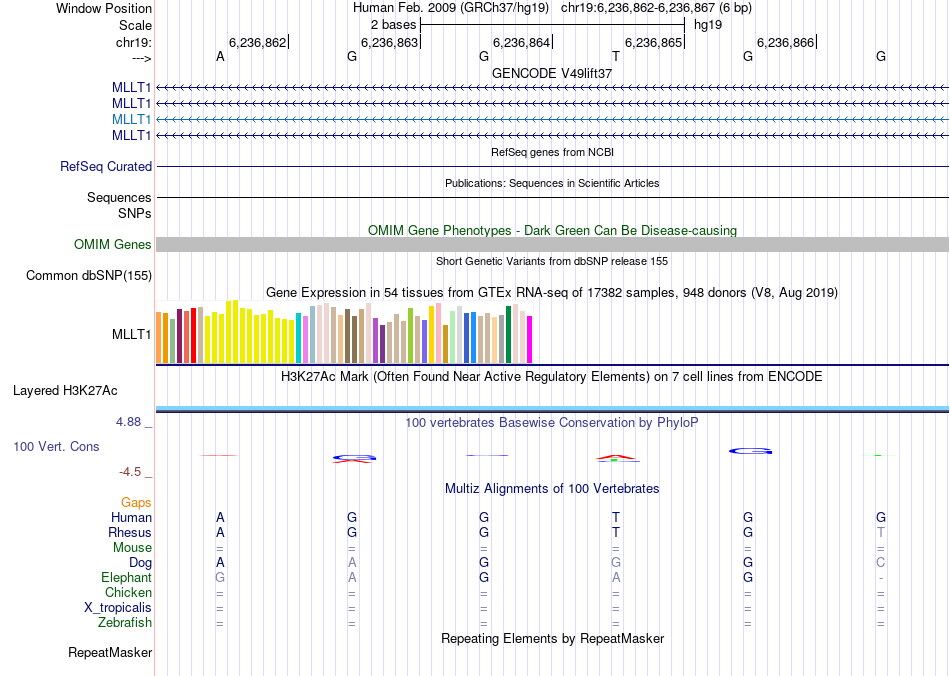
Task: Click the 4.88 PhyloP upper value
Action: (128, 422)
